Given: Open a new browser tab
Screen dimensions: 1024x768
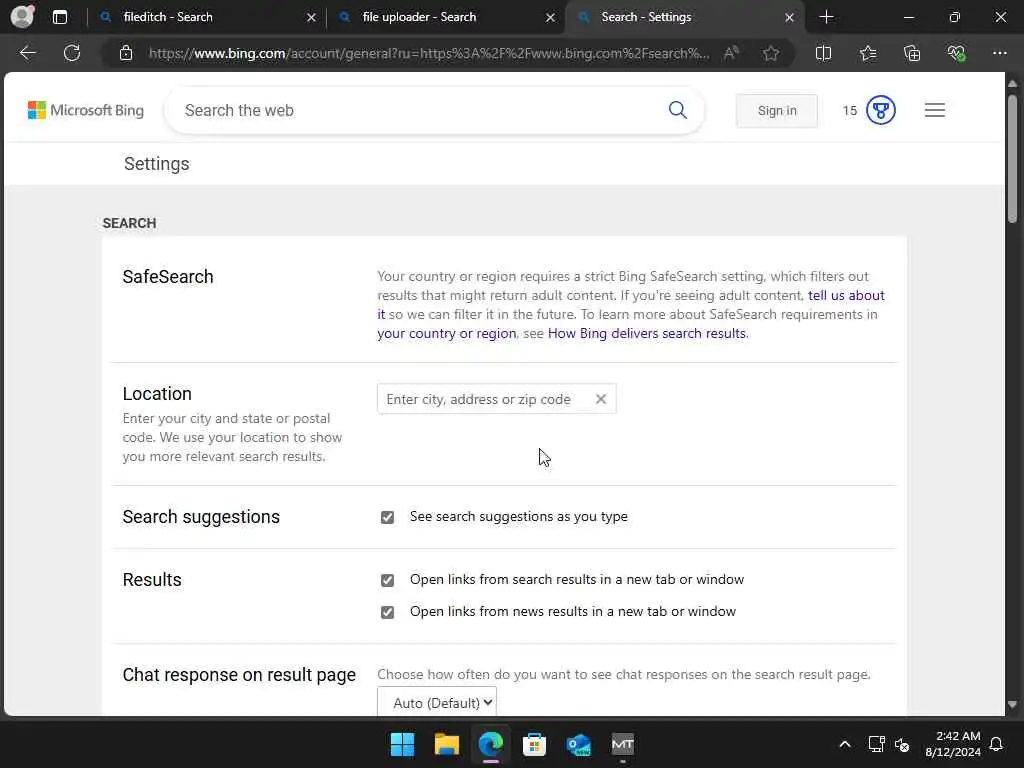Looking at the screenshot, I should point(826,17).
